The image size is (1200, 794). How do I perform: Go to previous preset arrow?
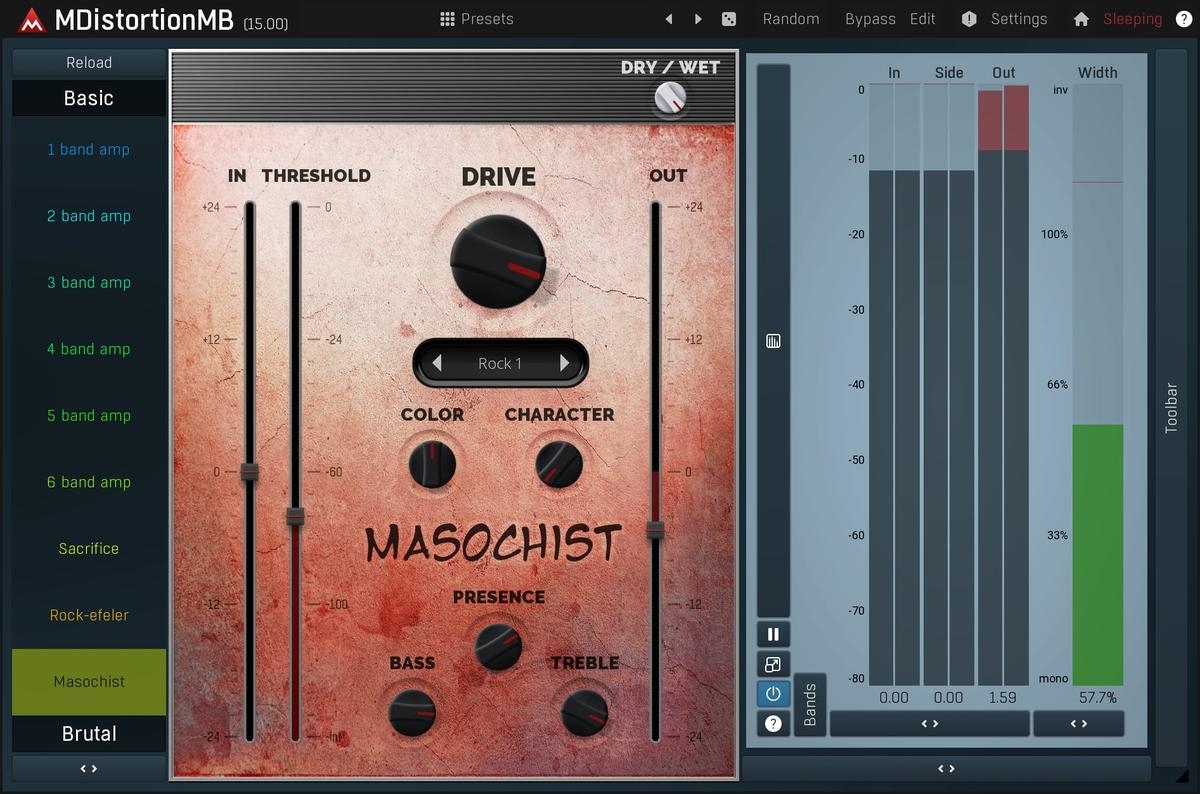tap(669, 19)
